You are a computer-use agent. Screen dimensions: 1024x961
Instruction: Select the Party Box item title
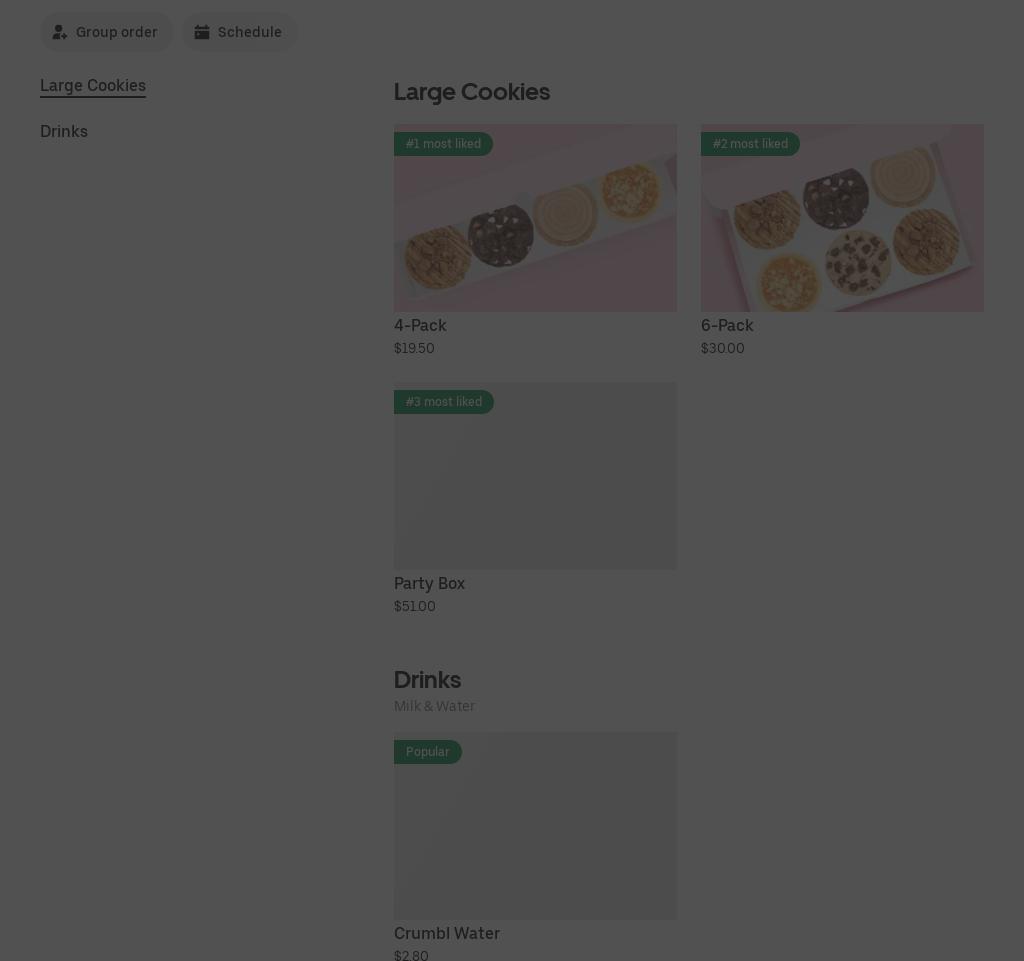(x=429, y=583)
